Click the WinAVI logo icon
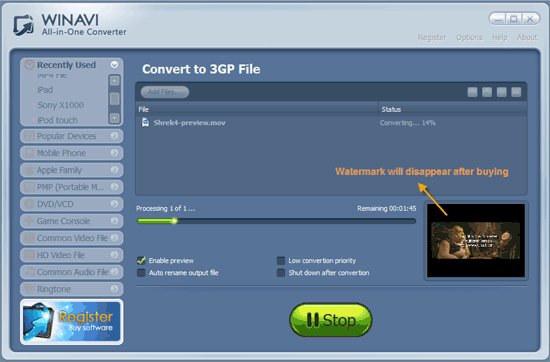 (24, 25)
